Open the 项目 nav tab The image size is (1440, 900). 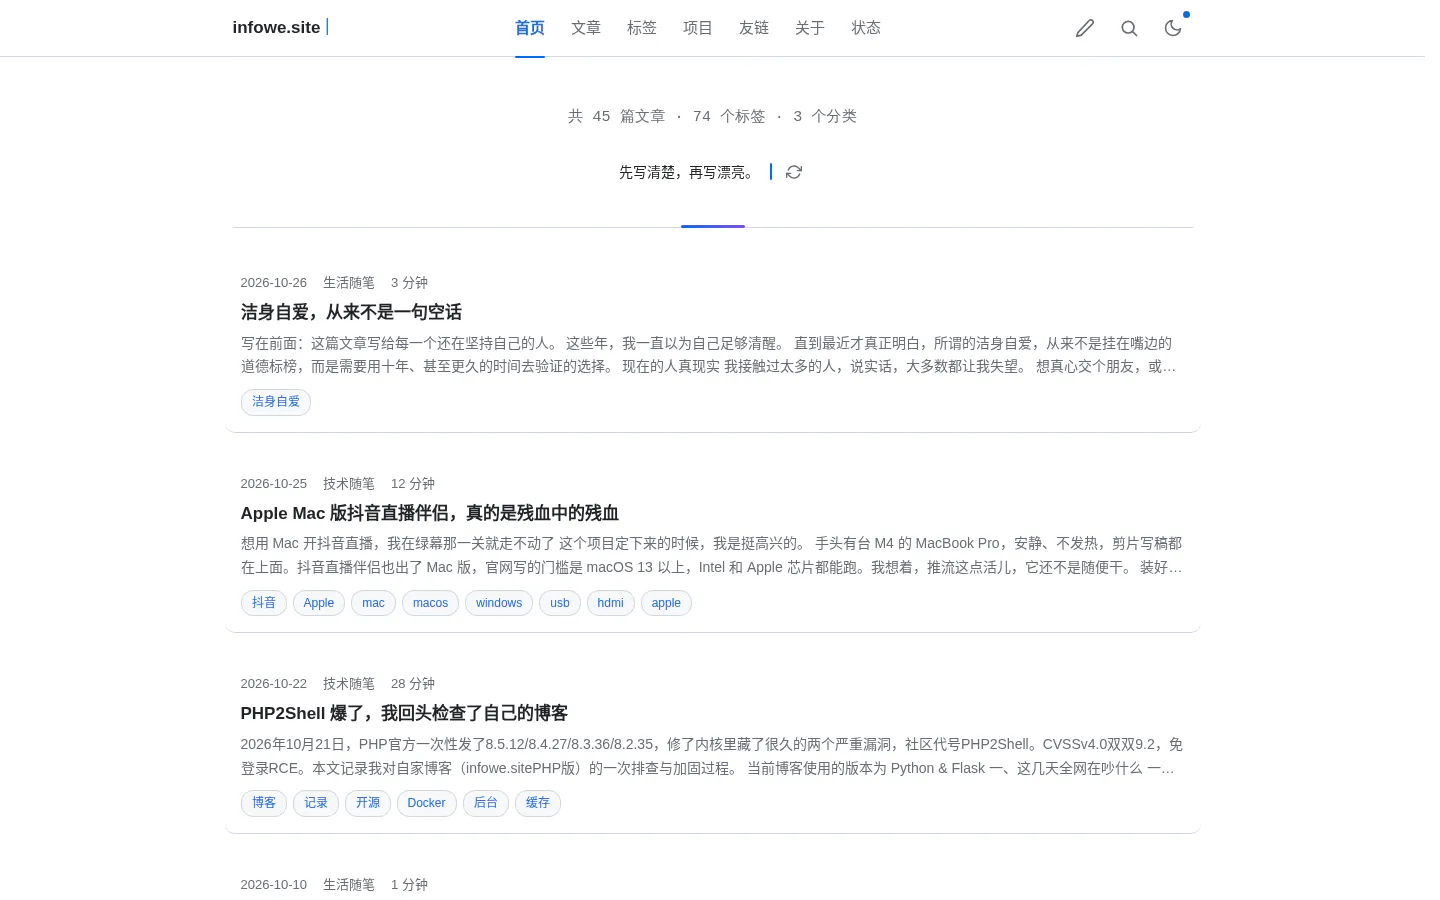(698, 28)
